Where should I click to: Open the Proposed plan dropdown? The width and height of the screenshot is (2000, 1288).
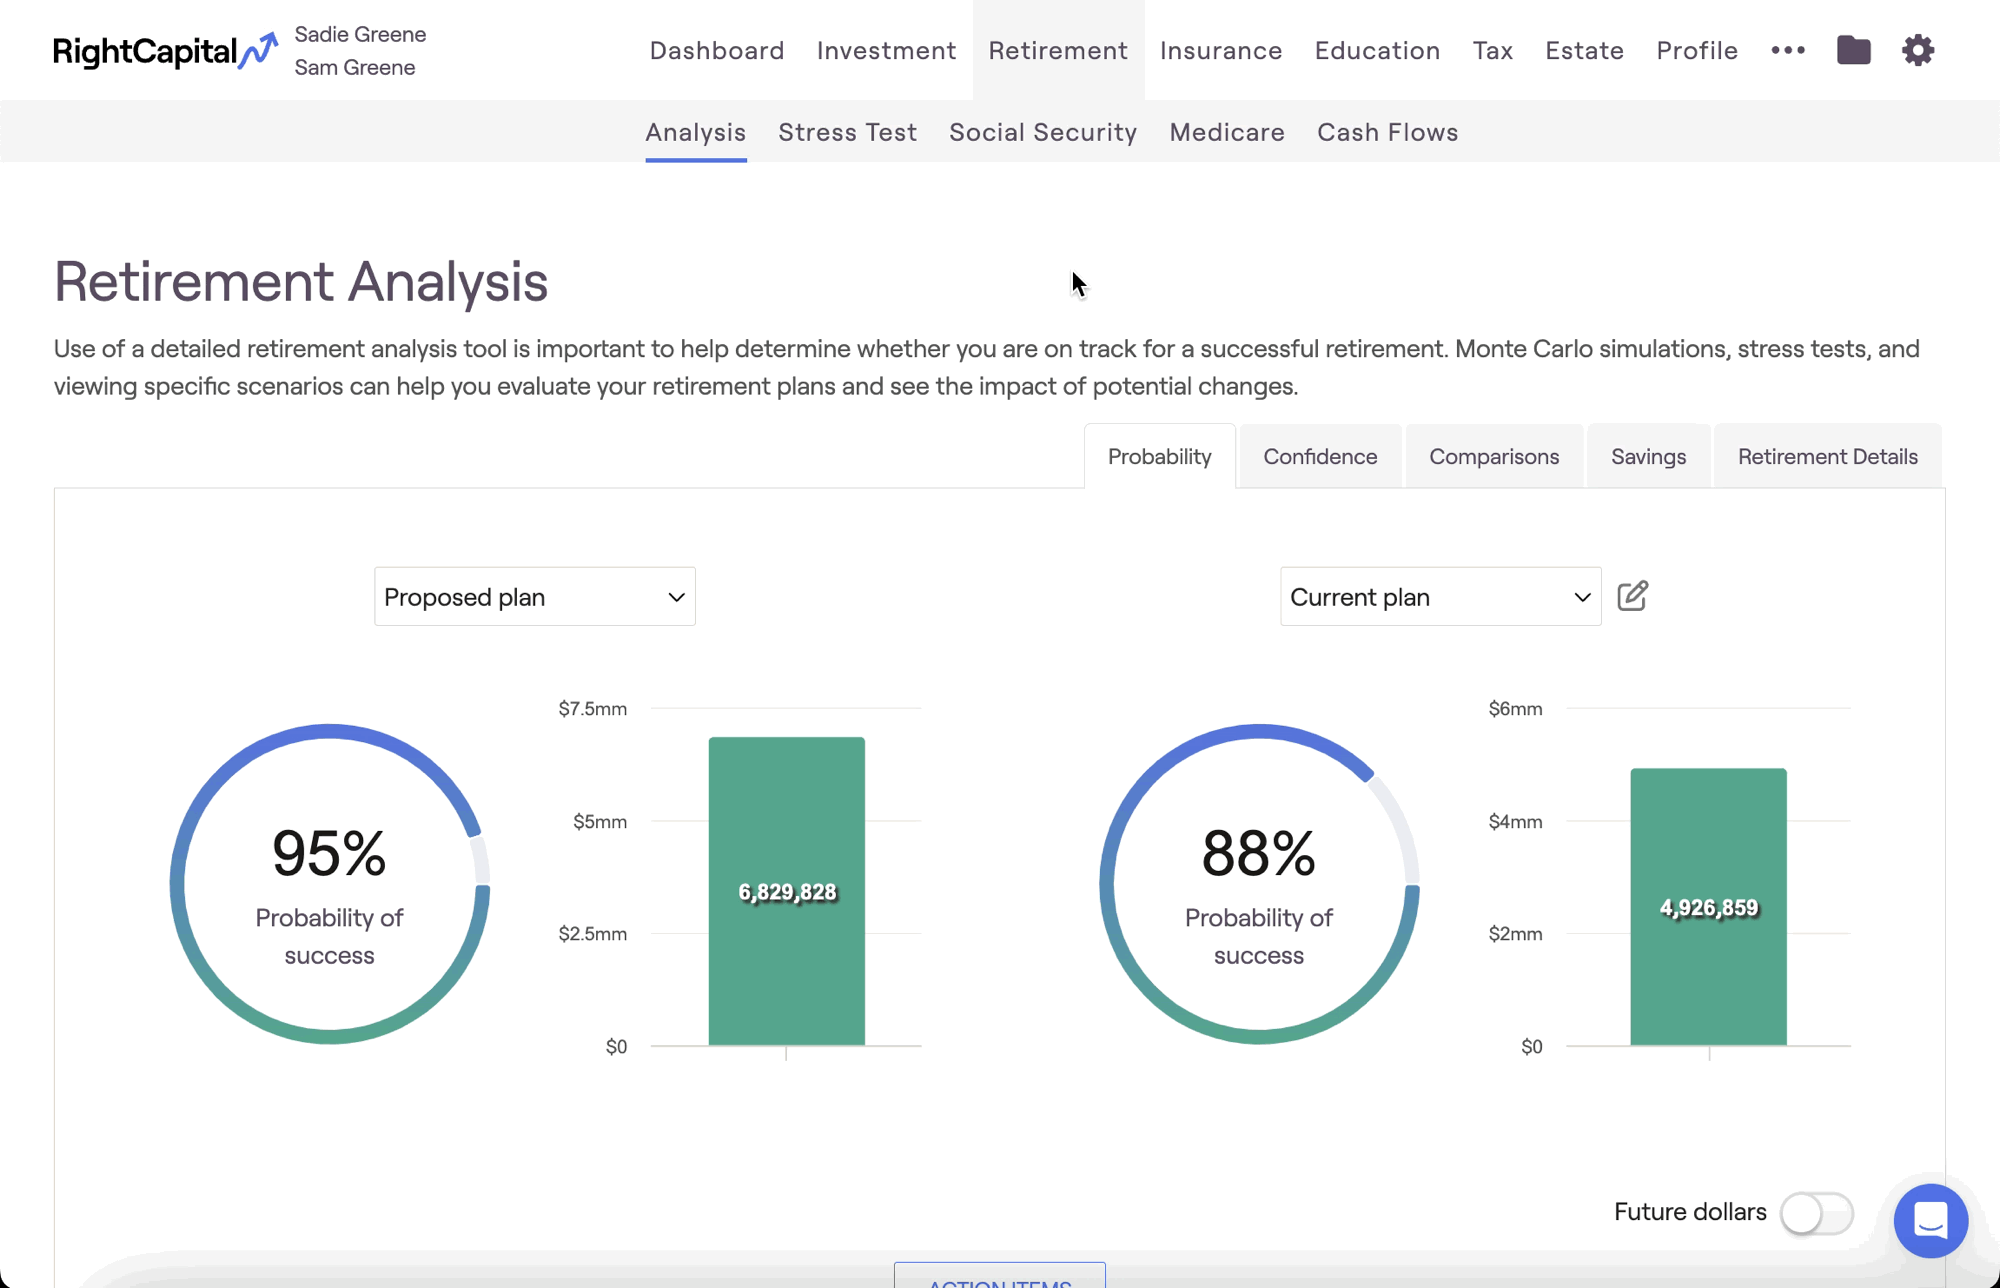tap(534, 597)
